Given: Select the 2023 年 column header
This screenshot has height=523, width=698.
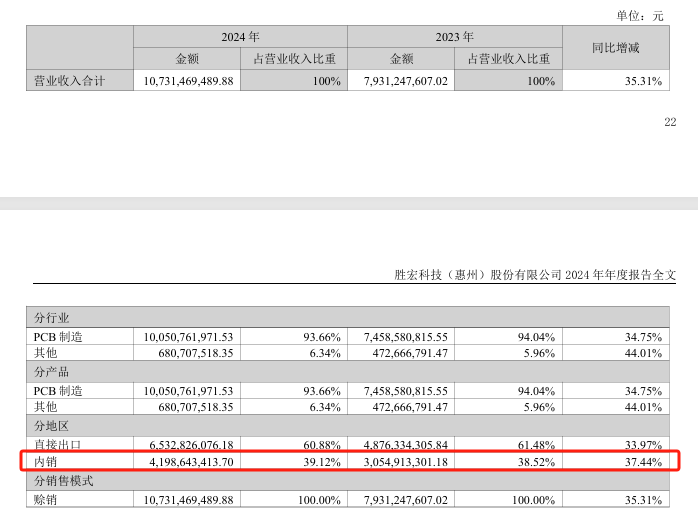Looking at the screenshot, I should click(x=455, y=36).
